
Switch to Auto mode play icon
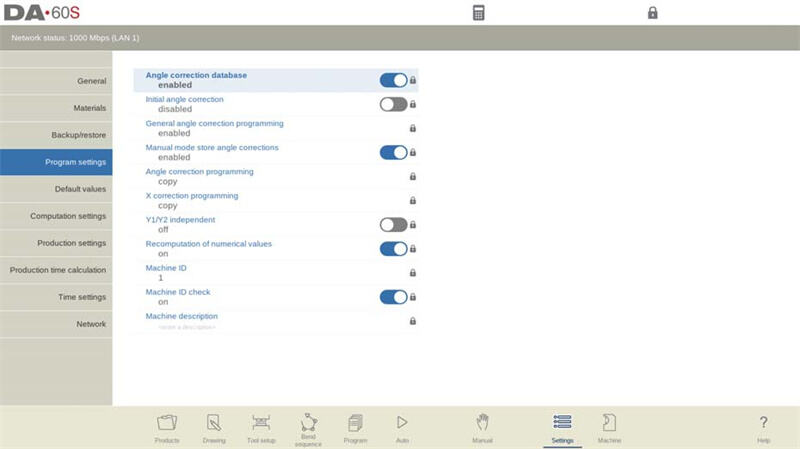(x=402, y=423)
